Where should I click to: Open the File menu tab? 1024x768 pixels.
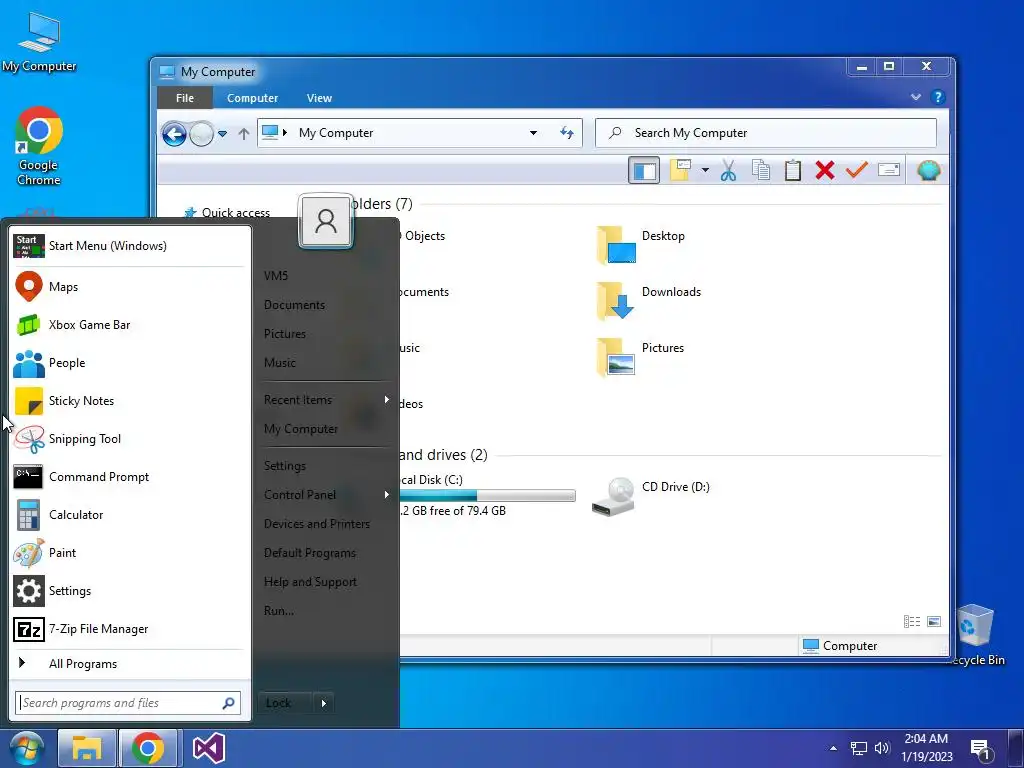click(x=185, y=98)
